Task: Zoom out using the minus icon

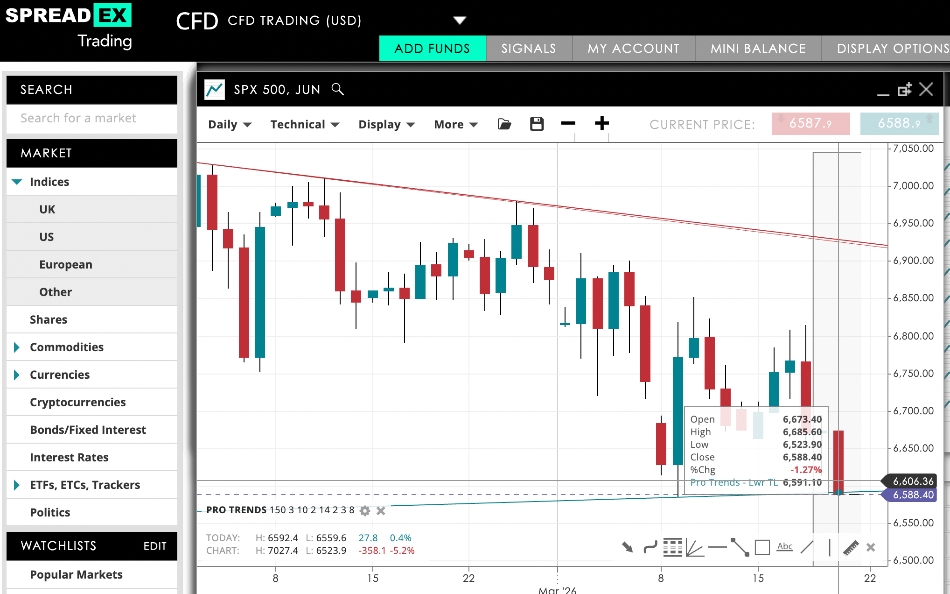Action: point(568,123)
